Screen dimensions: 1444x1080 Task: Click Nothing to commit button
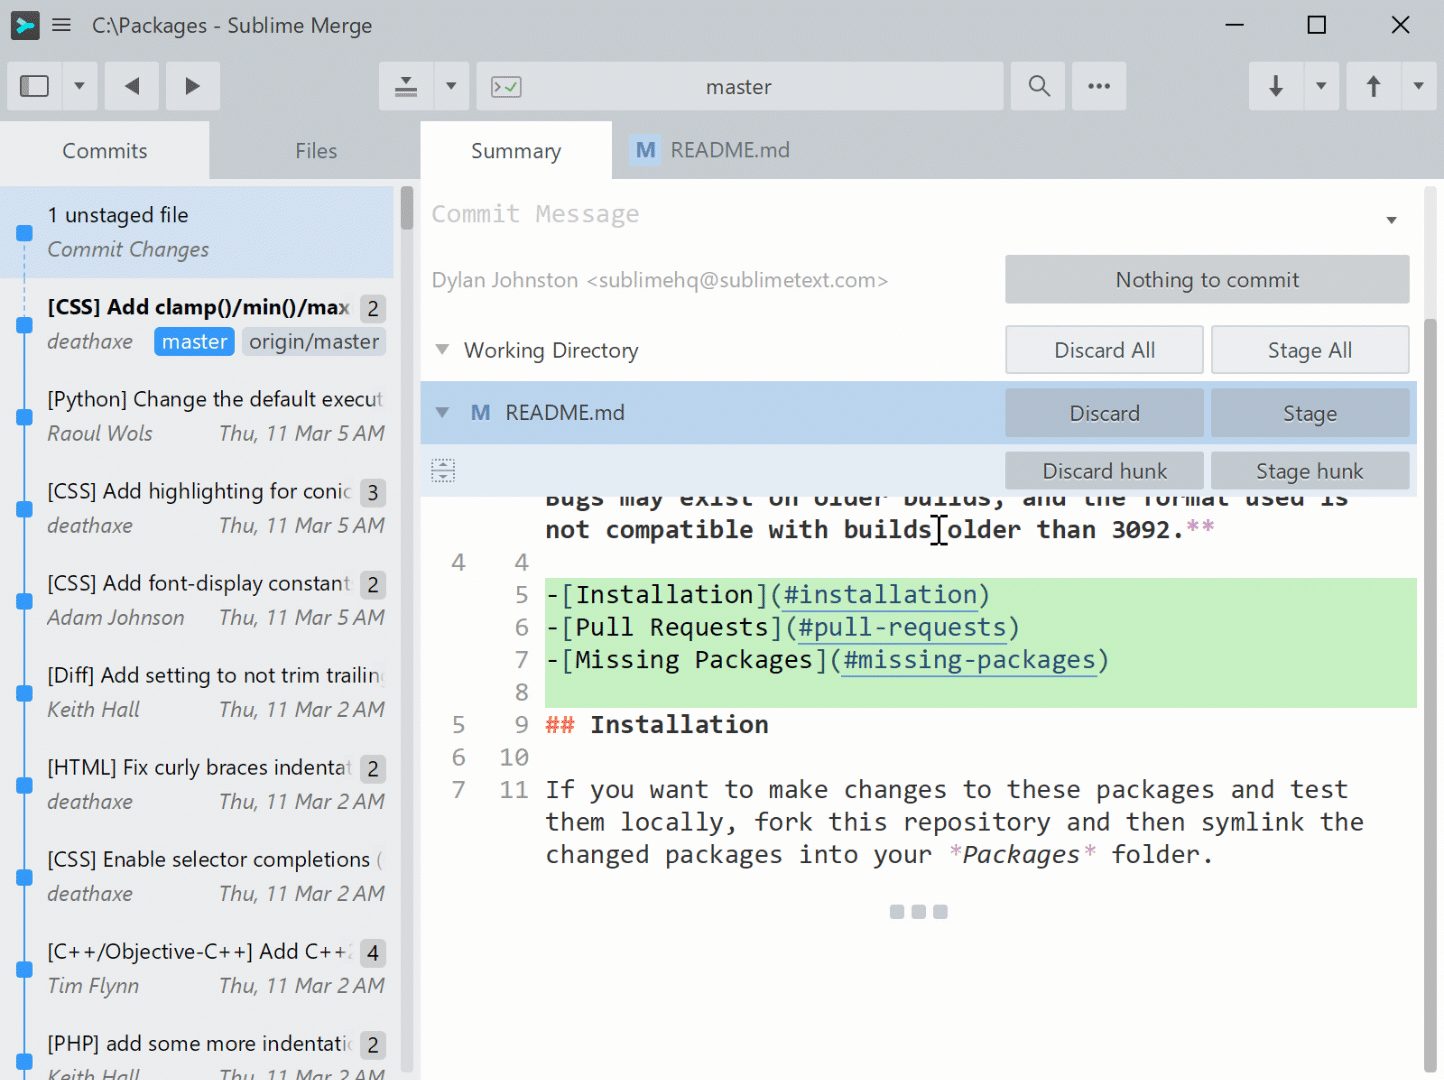(1207, 279)
